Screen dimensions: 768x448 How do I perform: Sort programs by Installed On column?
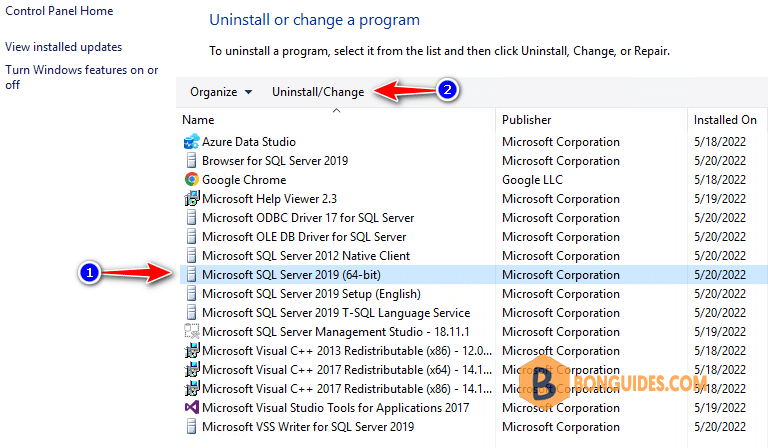(725, 120)
